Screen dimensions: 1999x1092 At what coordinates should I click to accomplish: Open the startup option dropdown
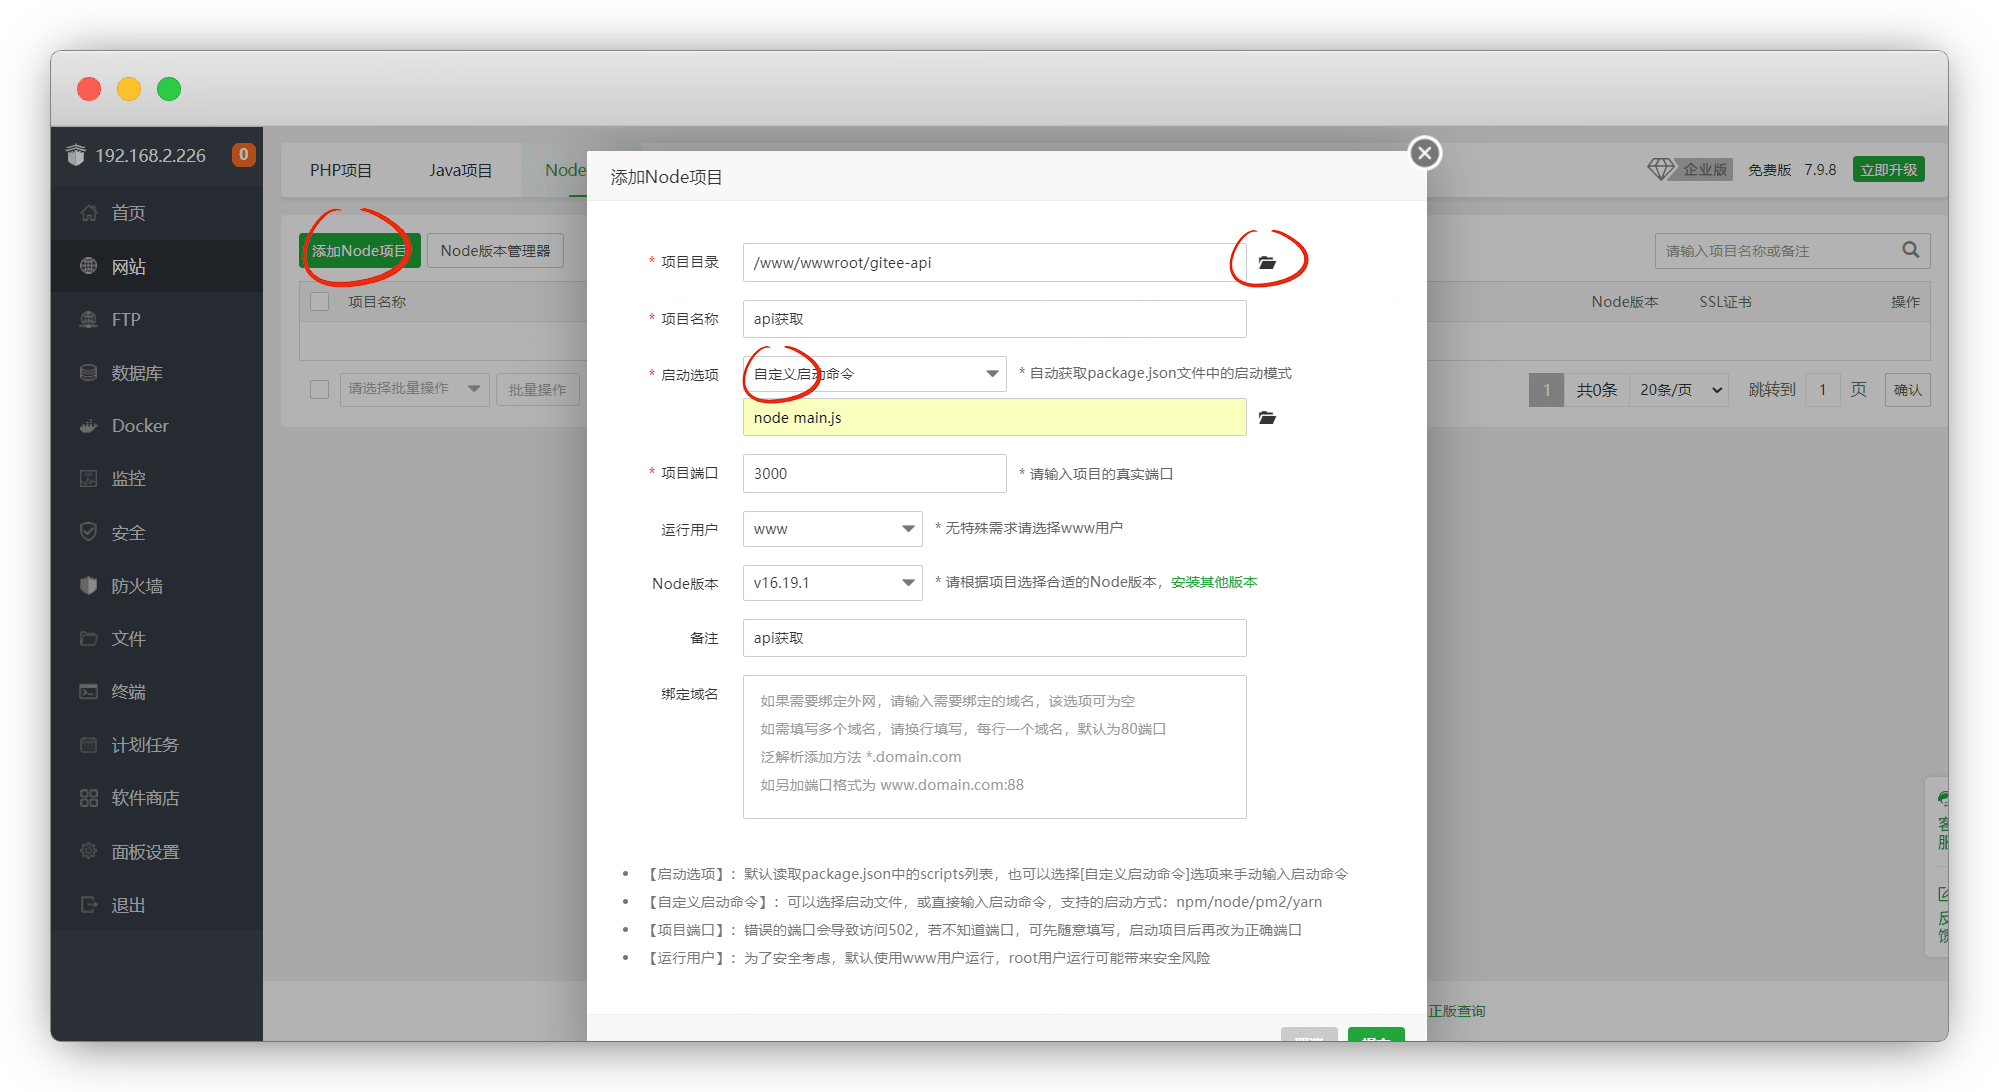874,374
